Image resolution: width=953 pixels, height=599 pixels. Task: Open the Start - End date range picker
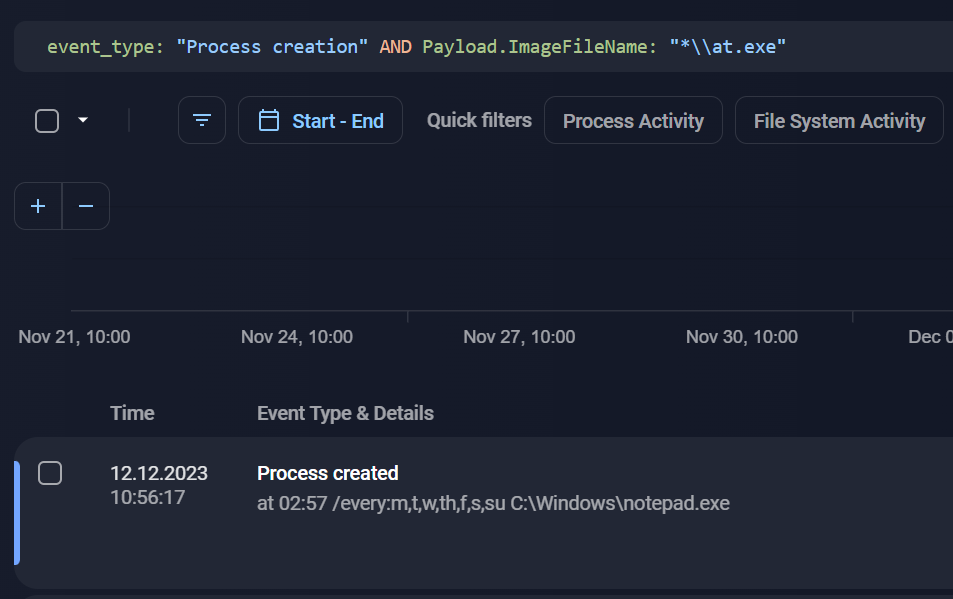tap(320, 120)
